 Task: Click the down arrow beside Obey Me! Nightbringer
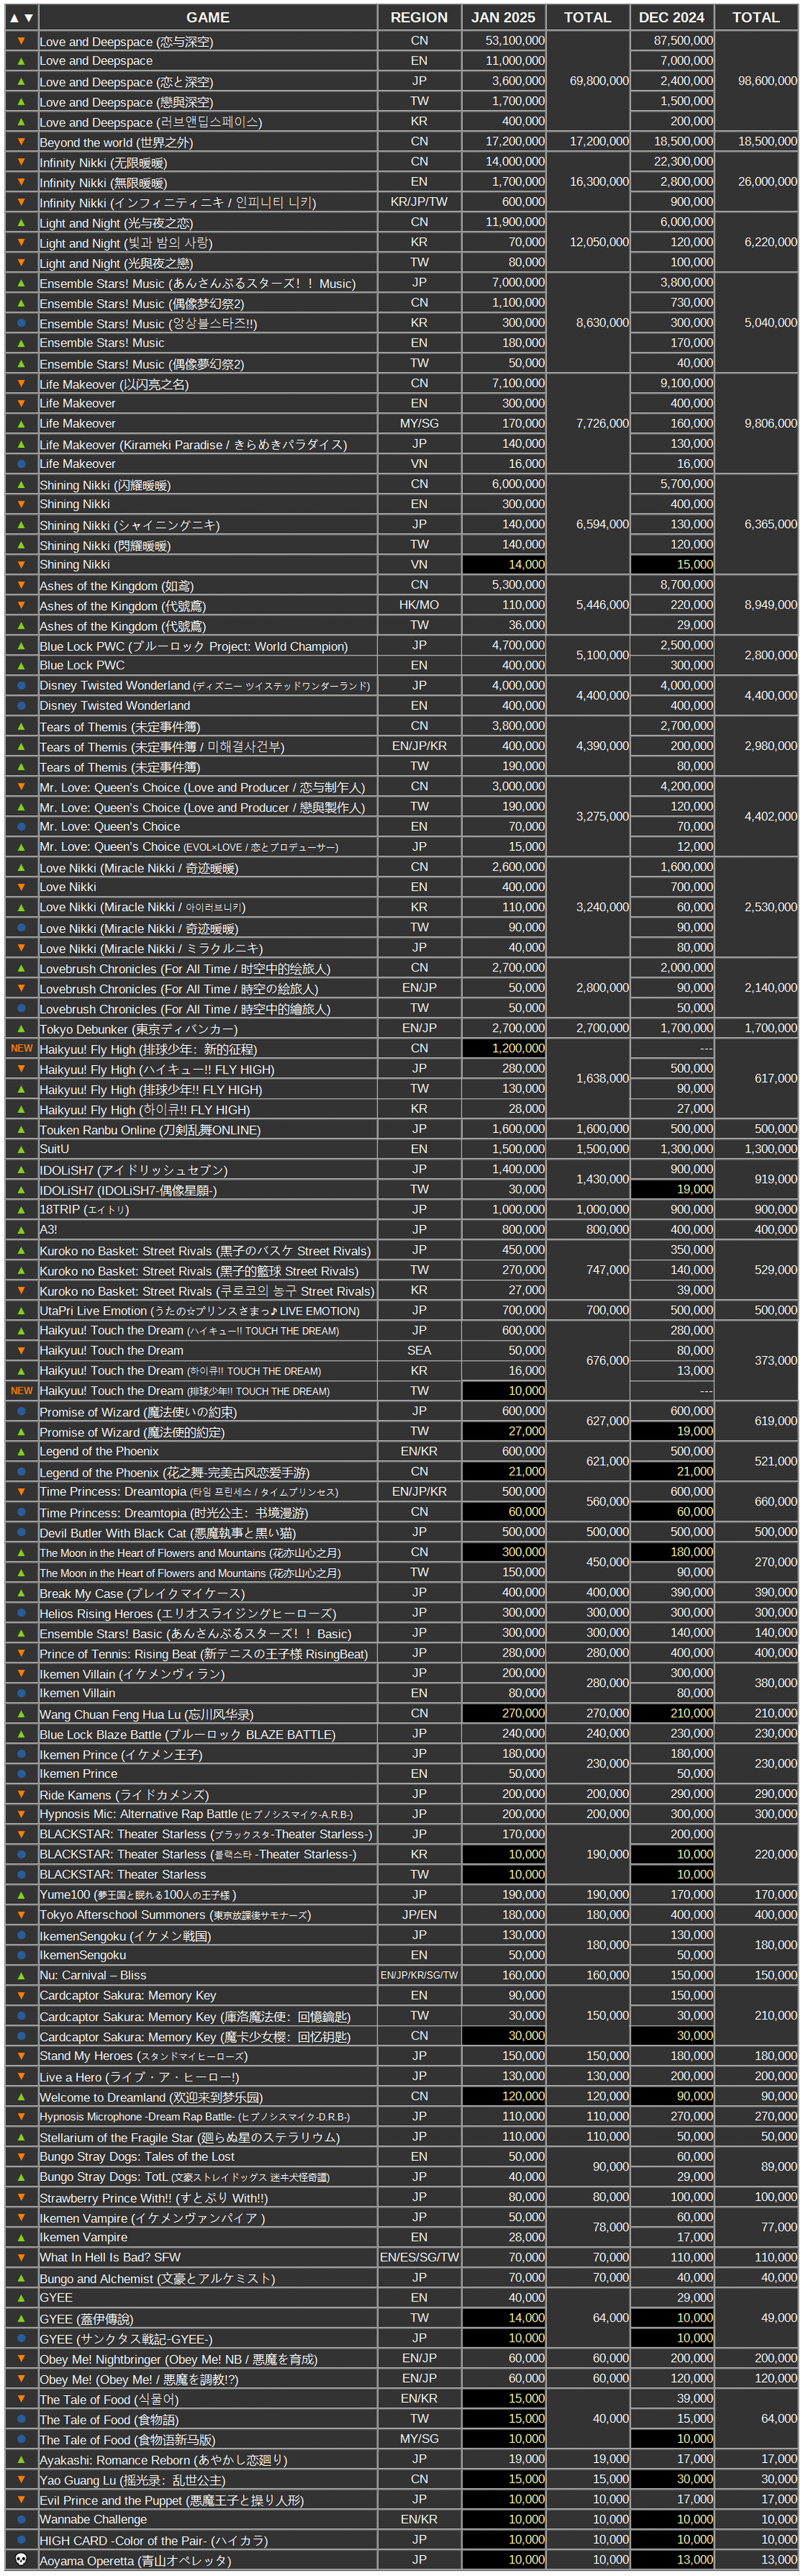click(21, 2358)
